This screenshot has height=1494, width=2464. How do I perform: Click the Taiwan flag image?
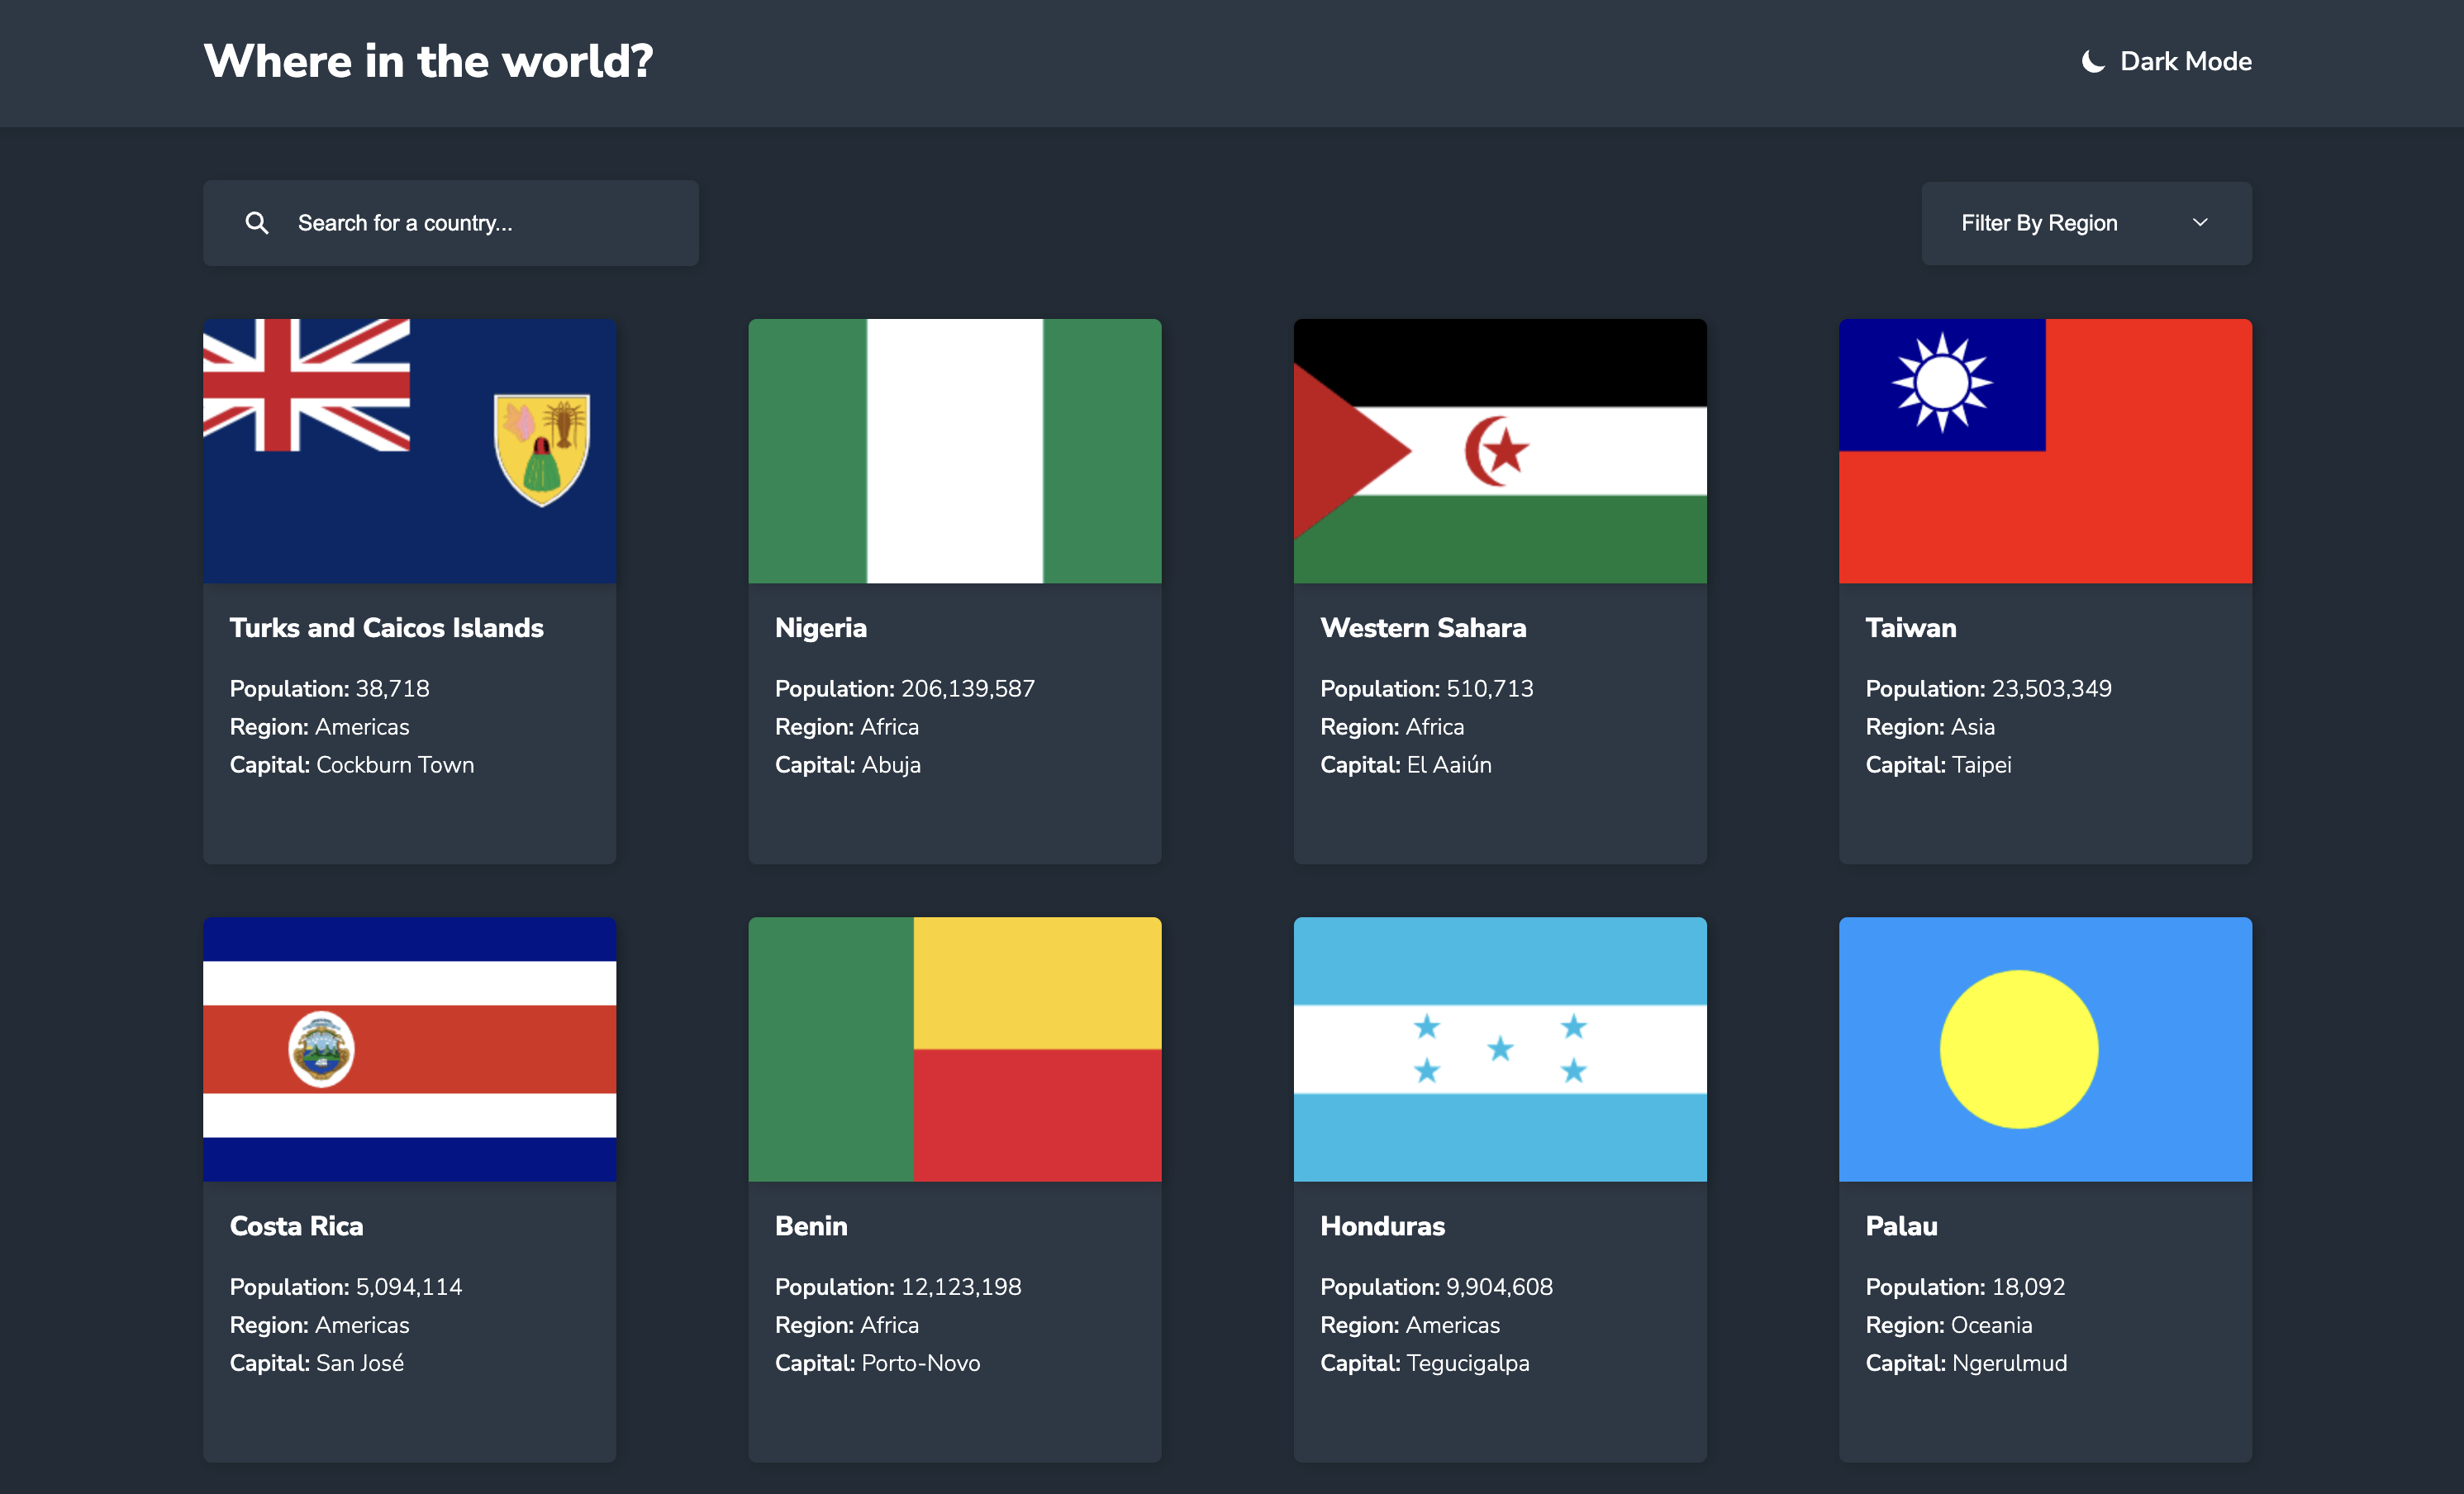pyautogui.click(x=2044, y=451)
